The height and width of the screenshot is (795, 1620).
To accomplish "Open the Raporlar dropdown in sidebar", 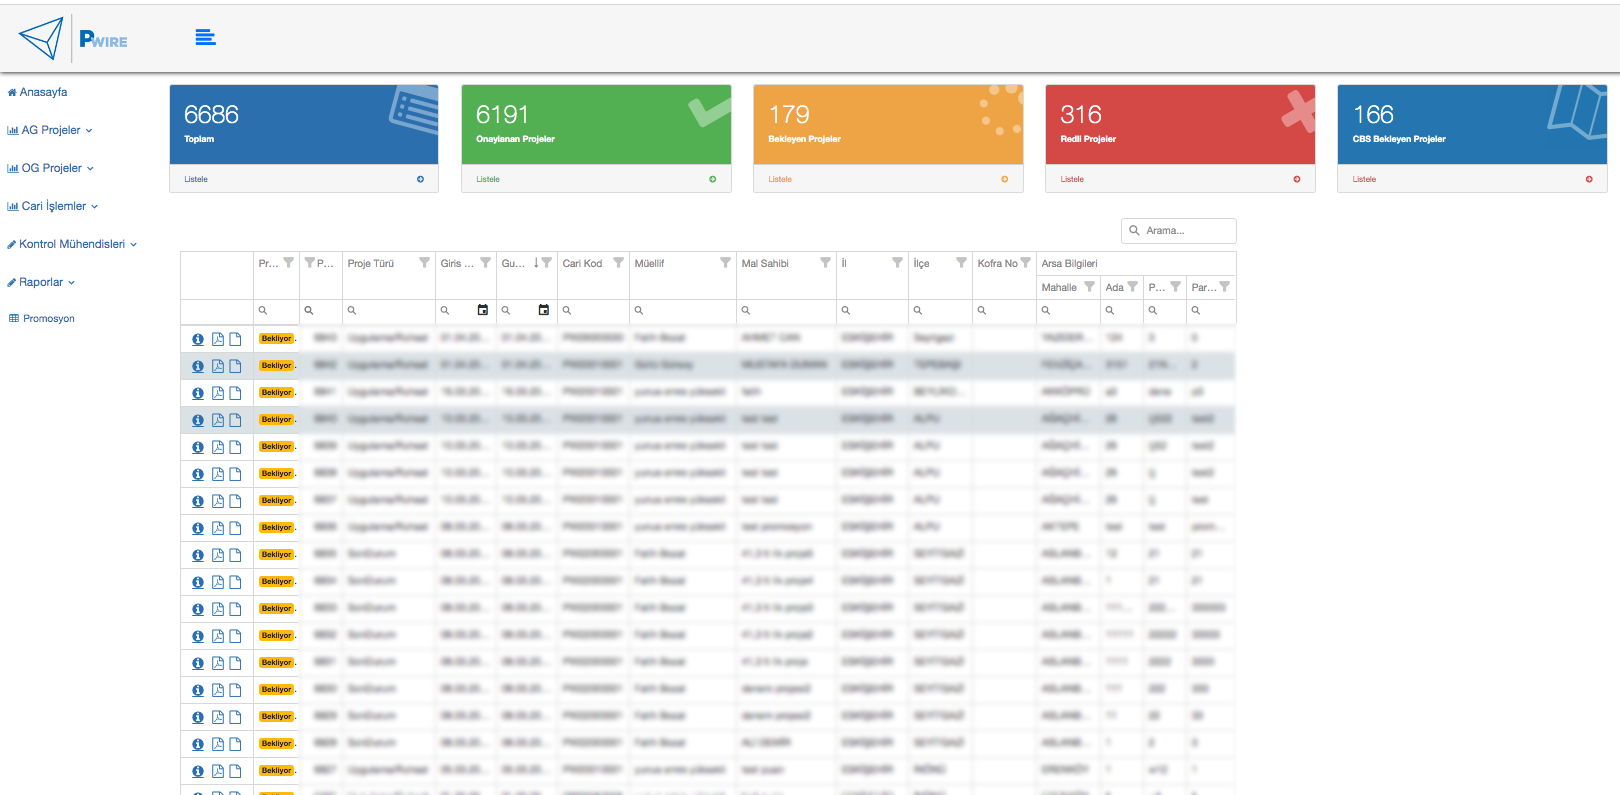I will [41, 282].
